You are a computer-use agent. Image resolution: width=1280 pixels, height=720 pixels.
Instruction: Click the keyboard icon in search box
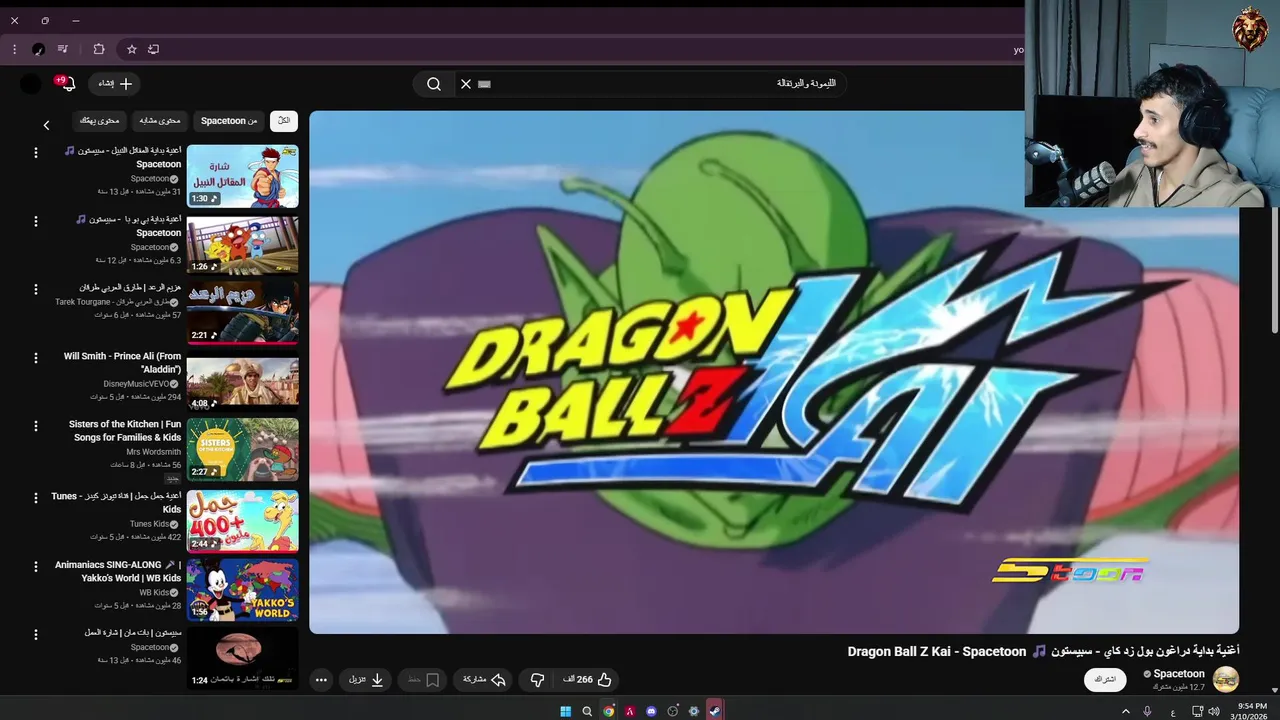pyautogui.click(x=485, y=84)
